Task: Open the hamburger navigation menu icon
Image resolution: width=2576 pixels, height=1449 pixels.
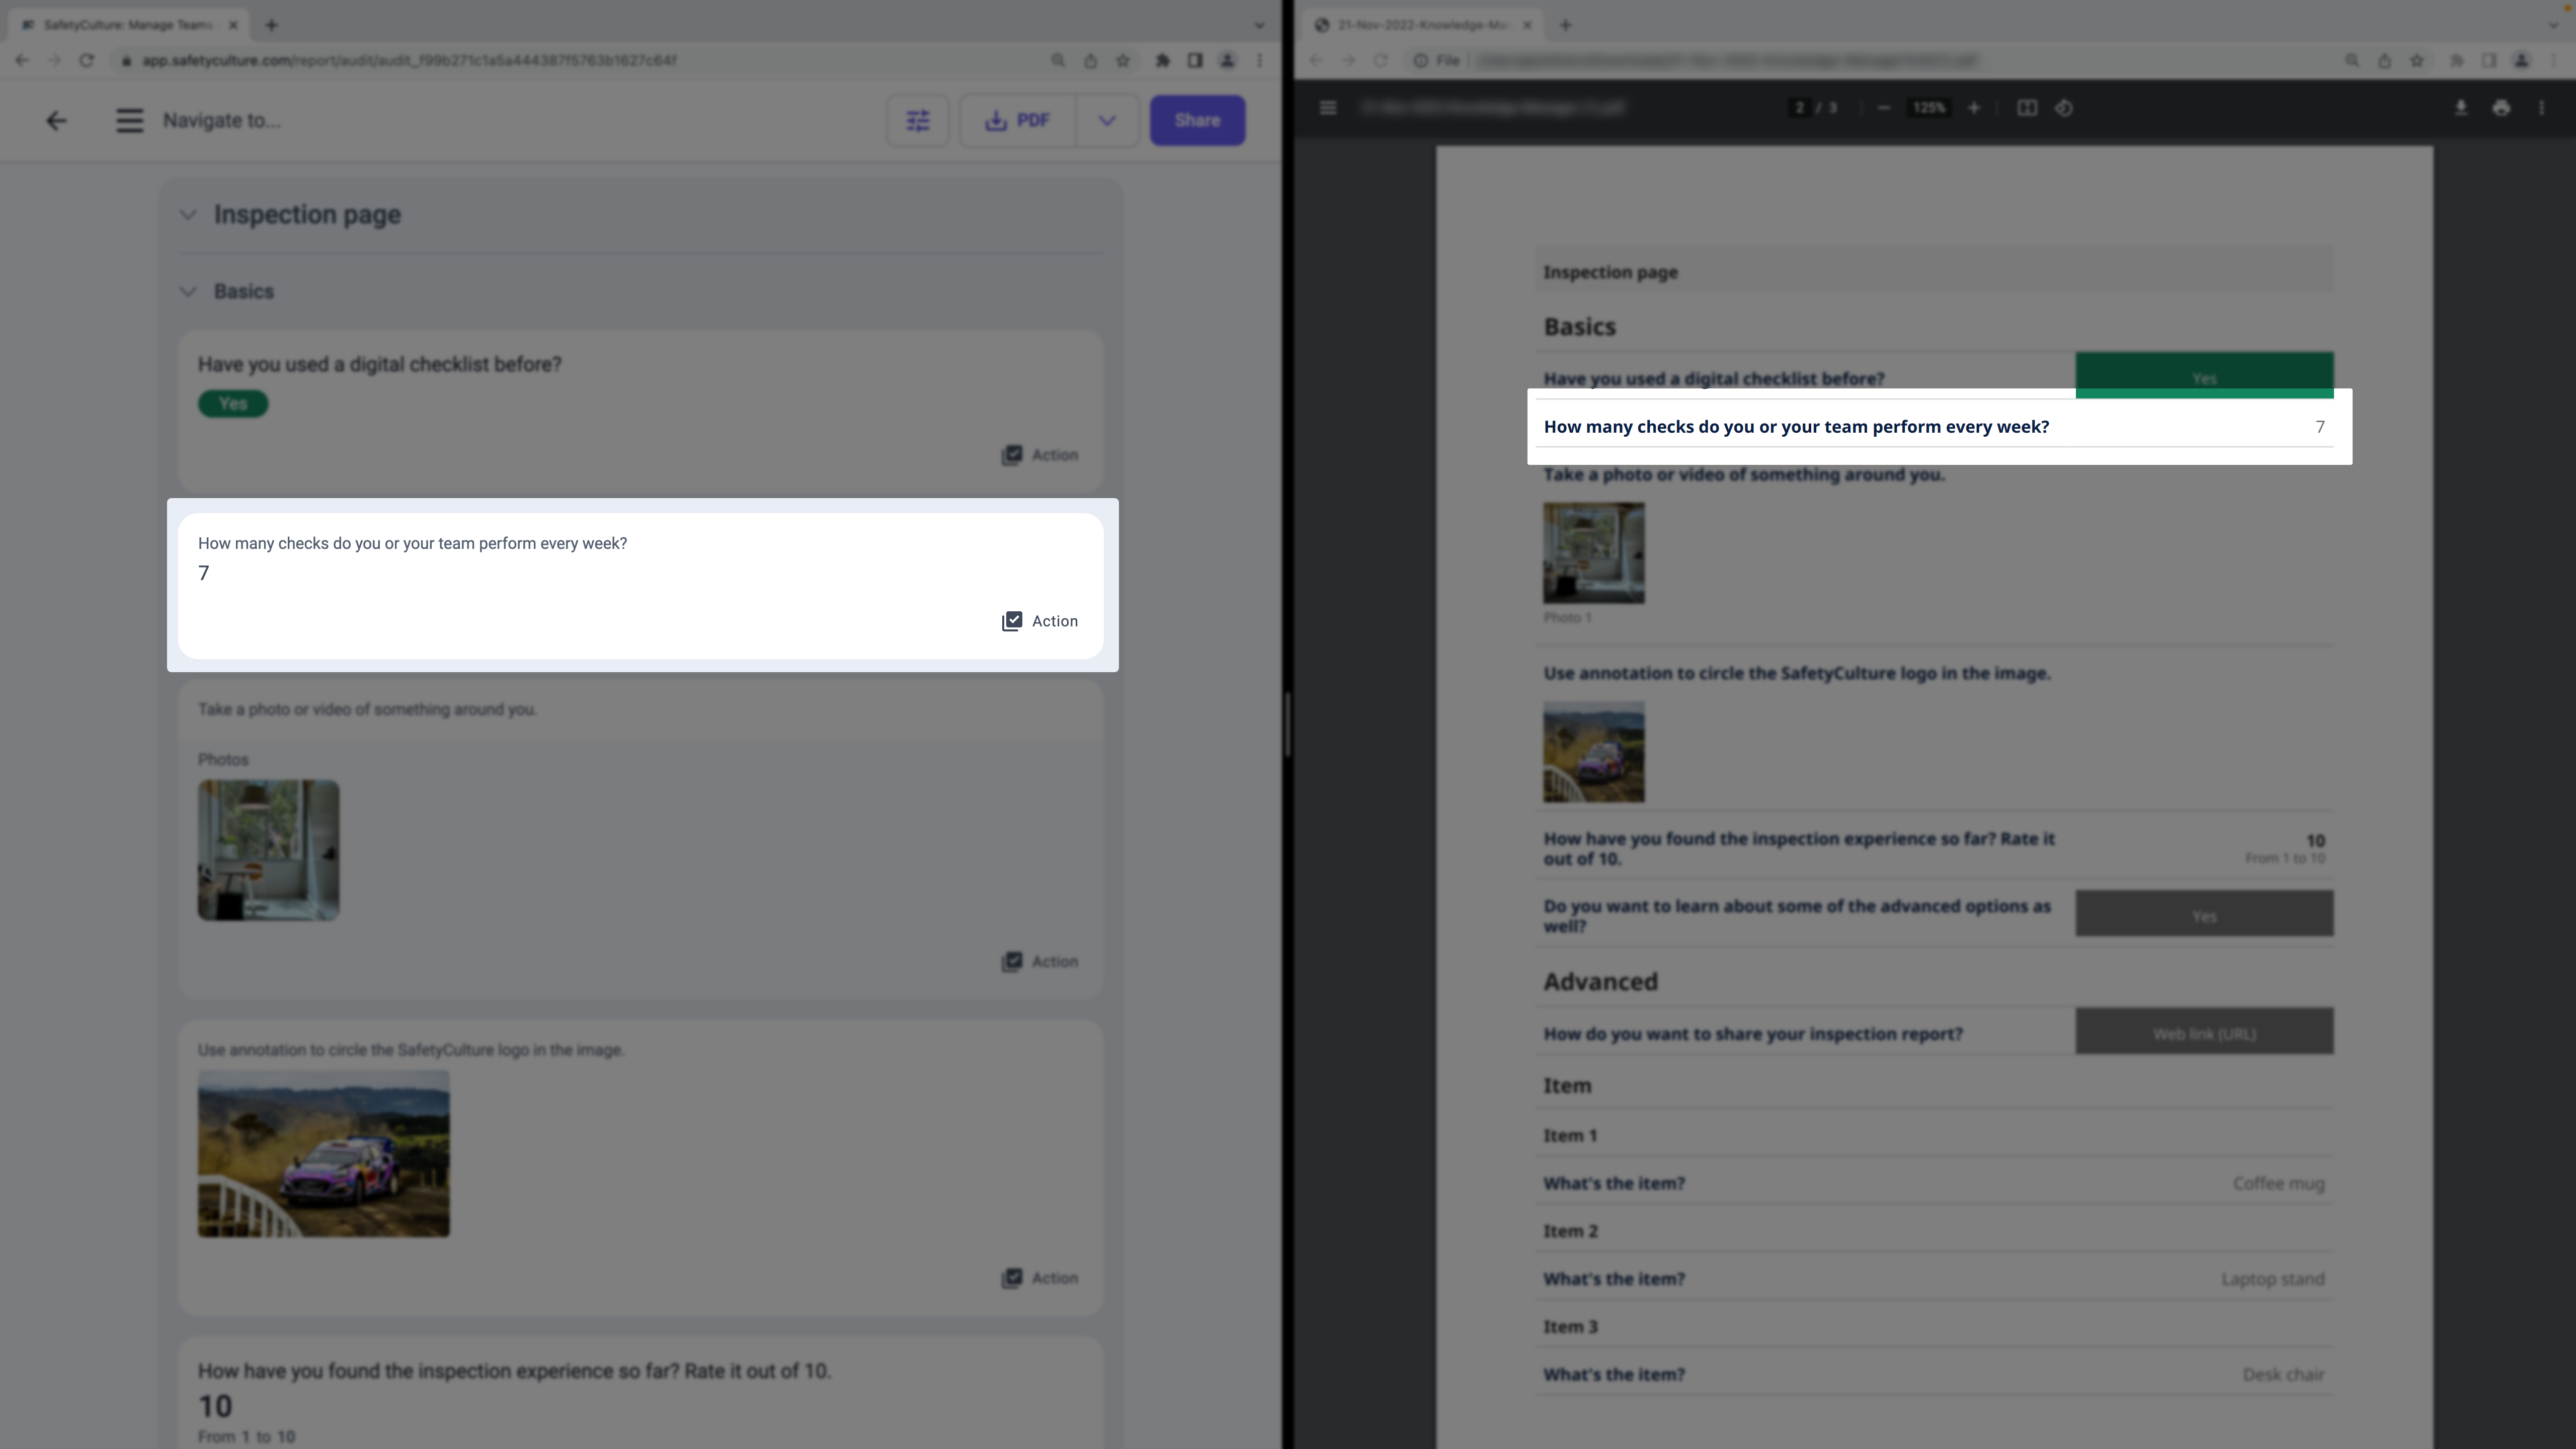Action: [129, 120]
